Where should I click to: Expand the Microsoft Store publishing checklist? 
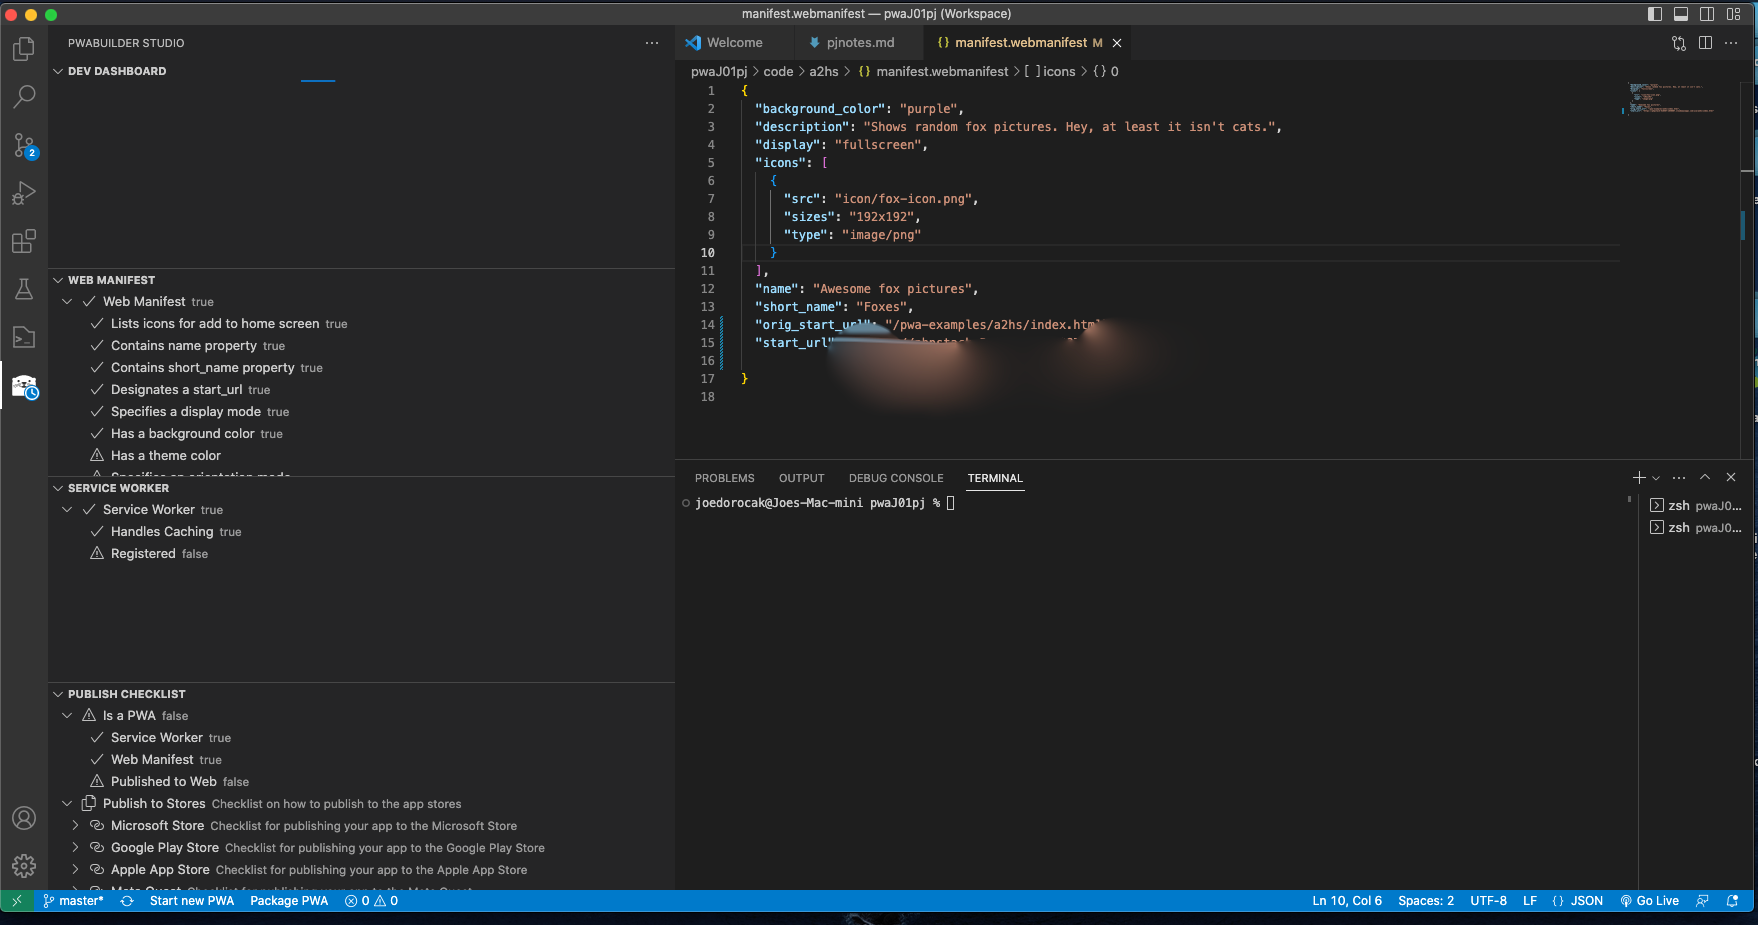coord(75,825)
